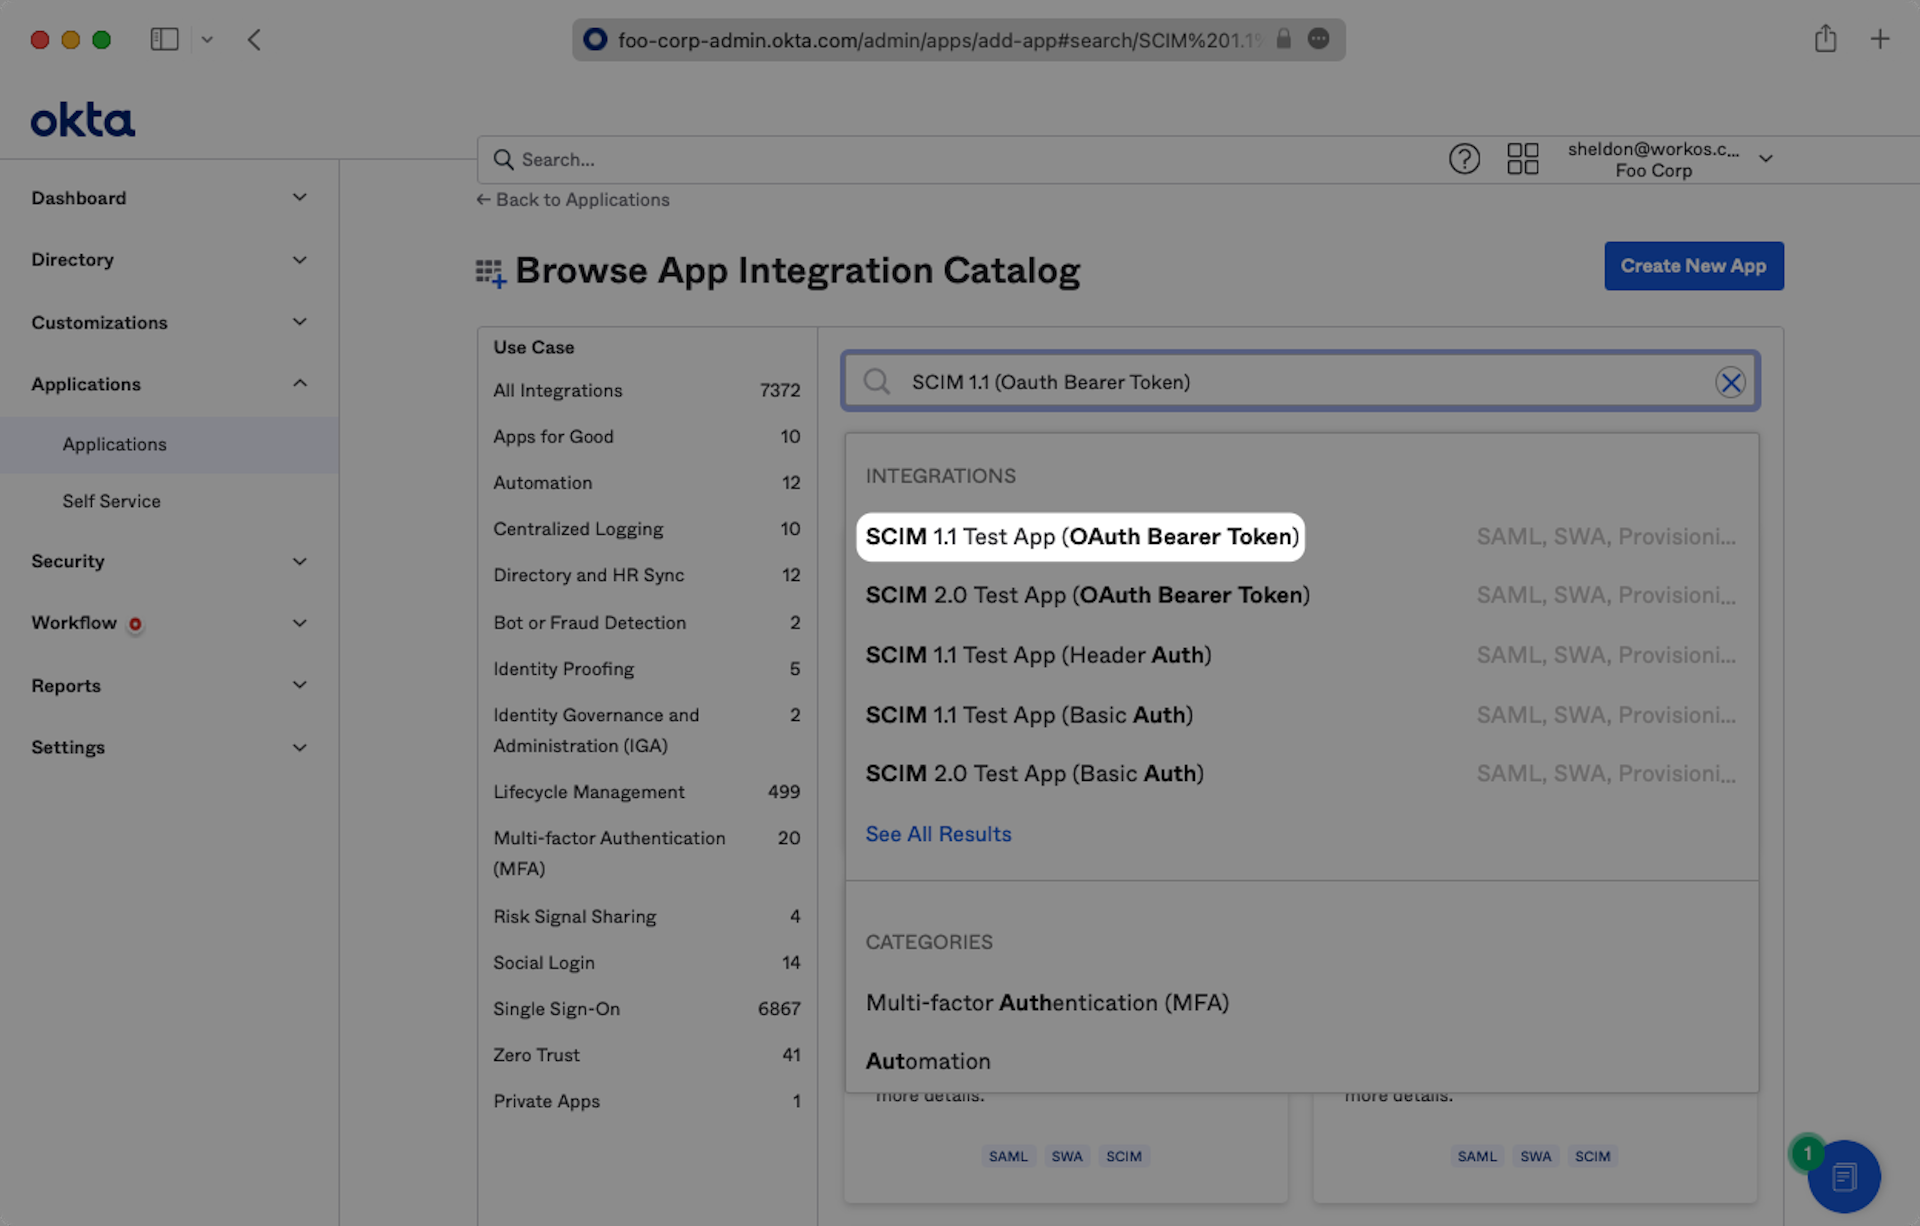1920x1226 pixels.
Task: Open the chat widget with badge
Action: (1843, 1176)
